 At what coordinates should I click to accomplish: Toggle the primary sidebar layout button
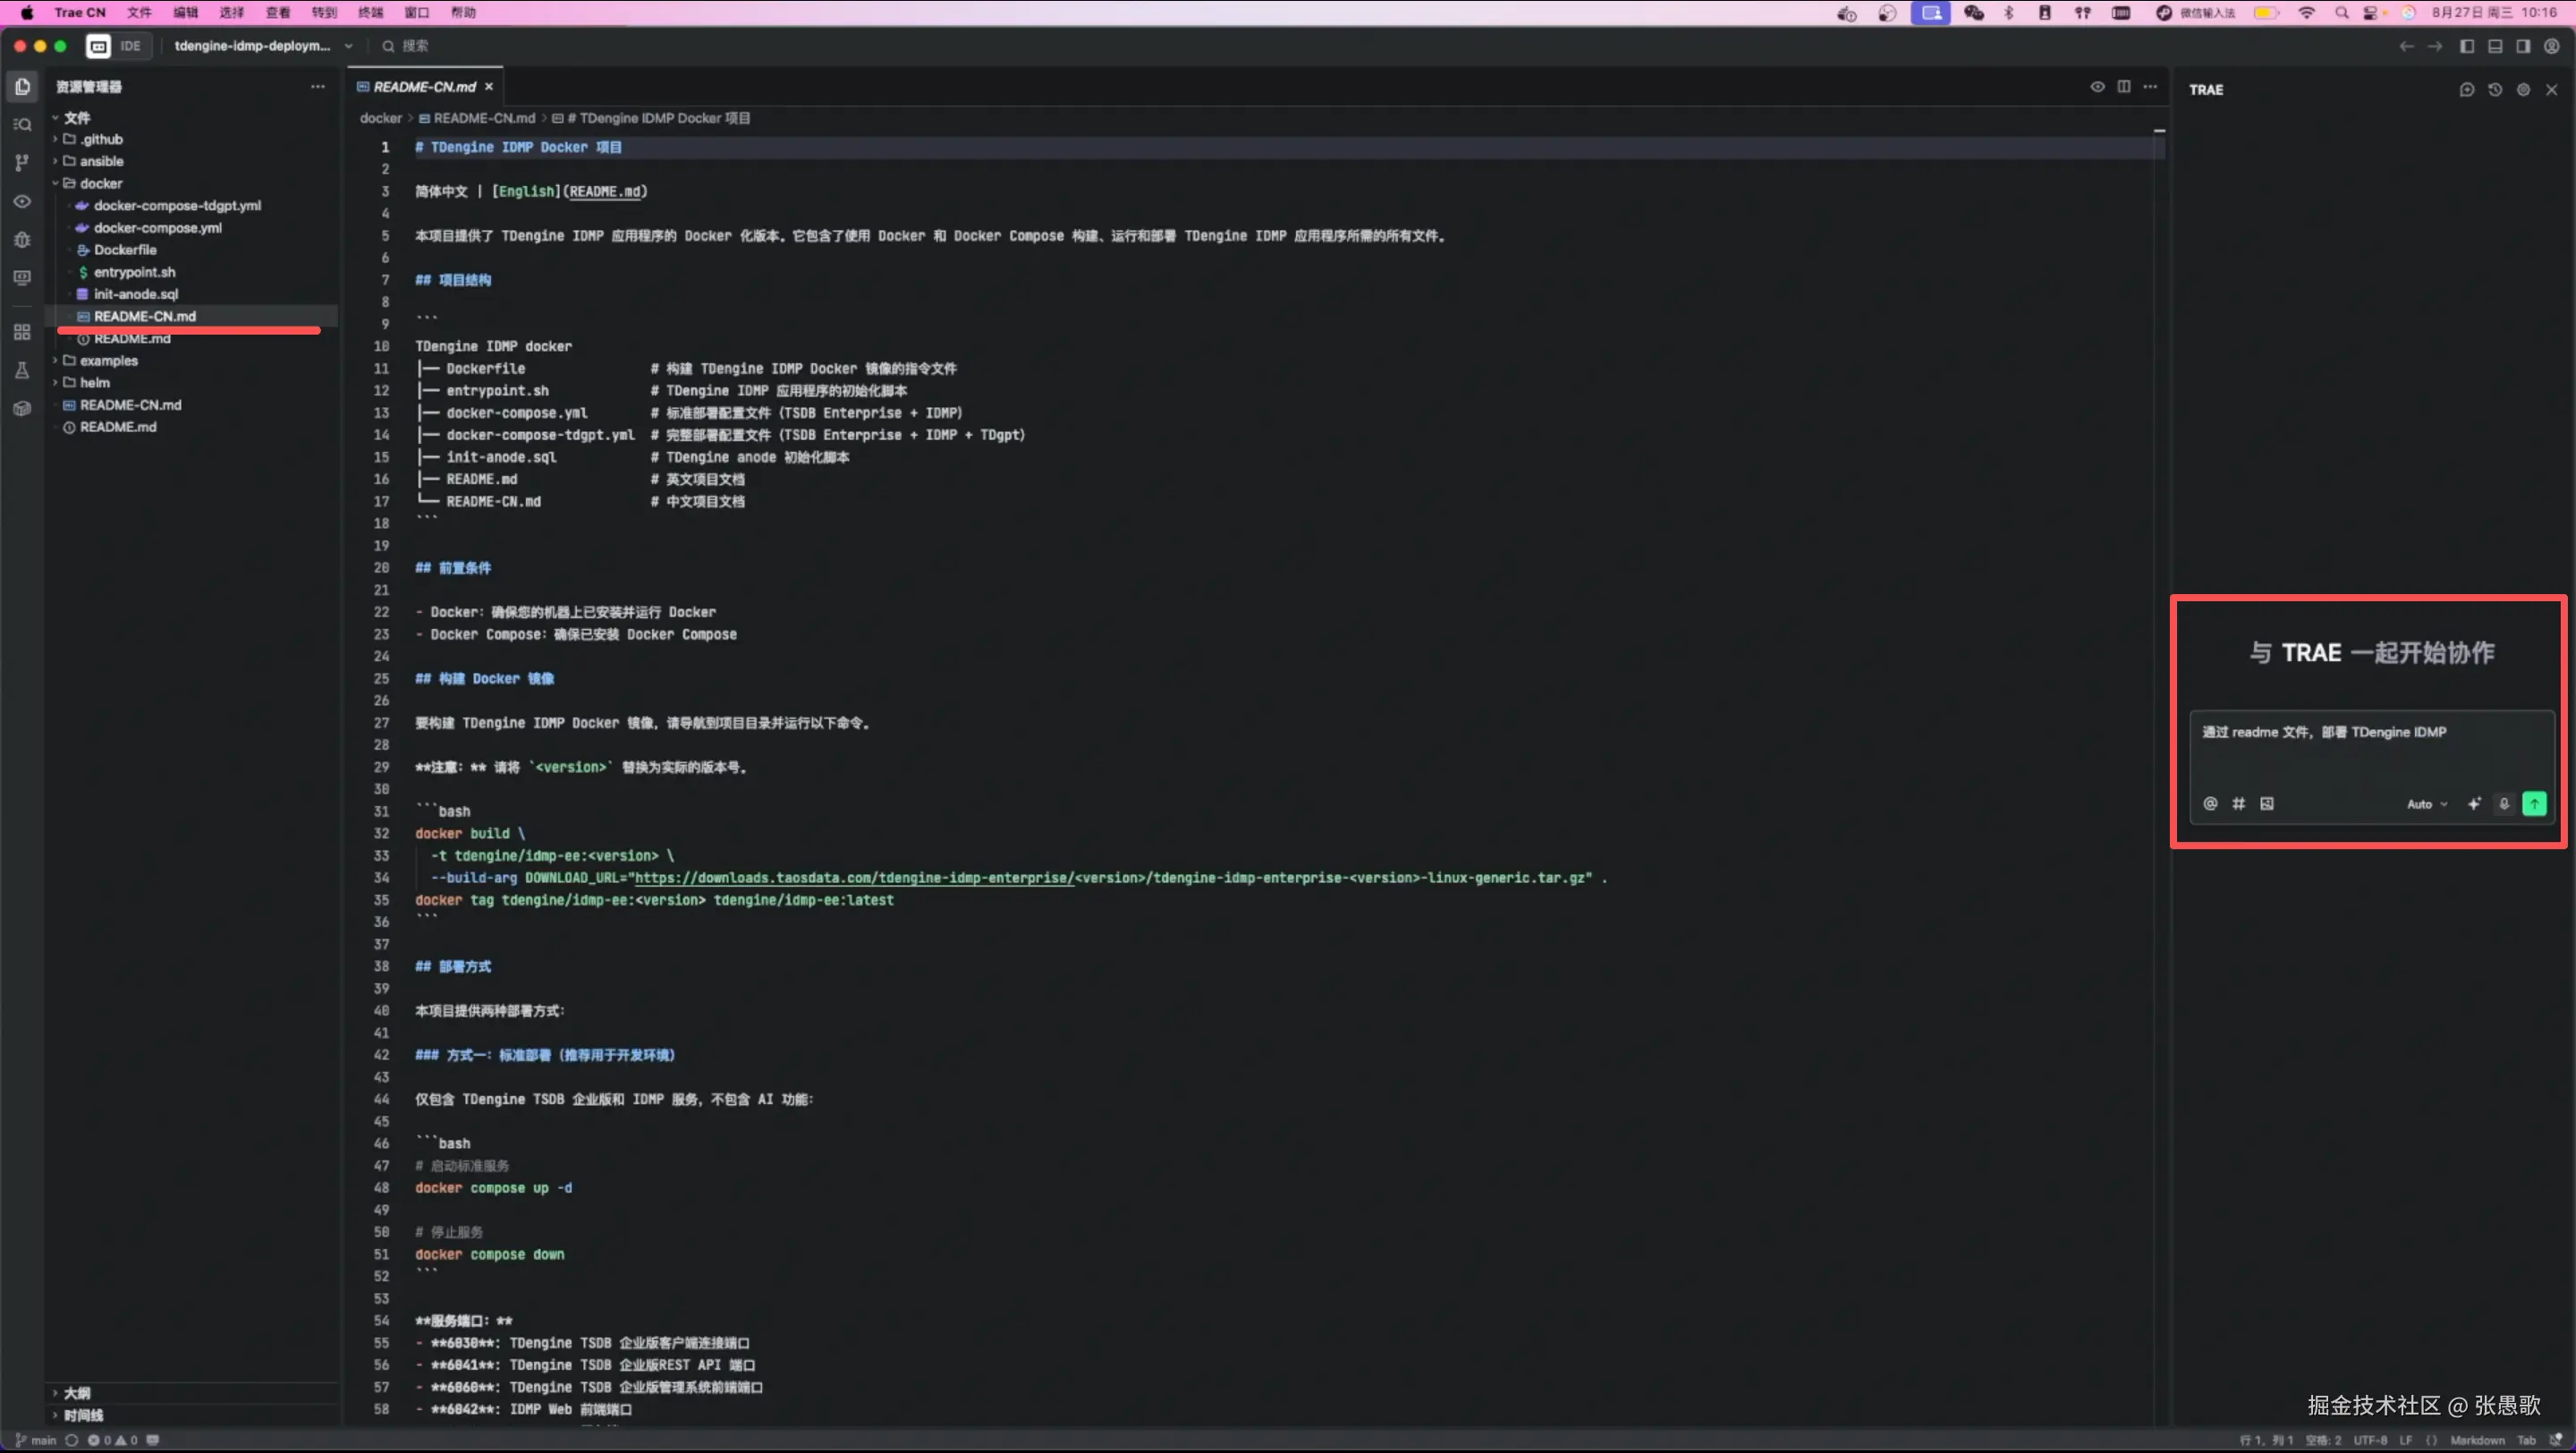(x=2467, y=46)
